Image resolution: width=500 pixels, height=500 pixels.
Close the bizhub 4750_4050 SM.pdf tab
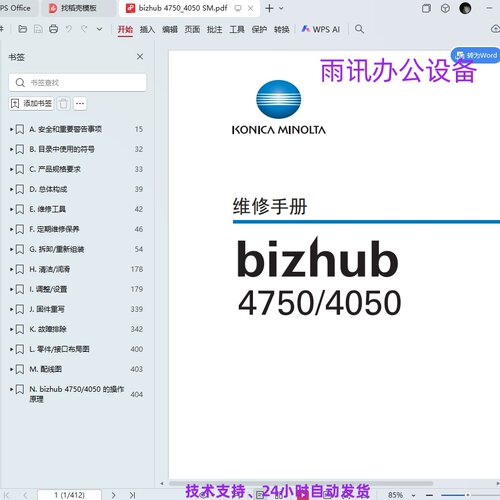(x=251, y=8)
